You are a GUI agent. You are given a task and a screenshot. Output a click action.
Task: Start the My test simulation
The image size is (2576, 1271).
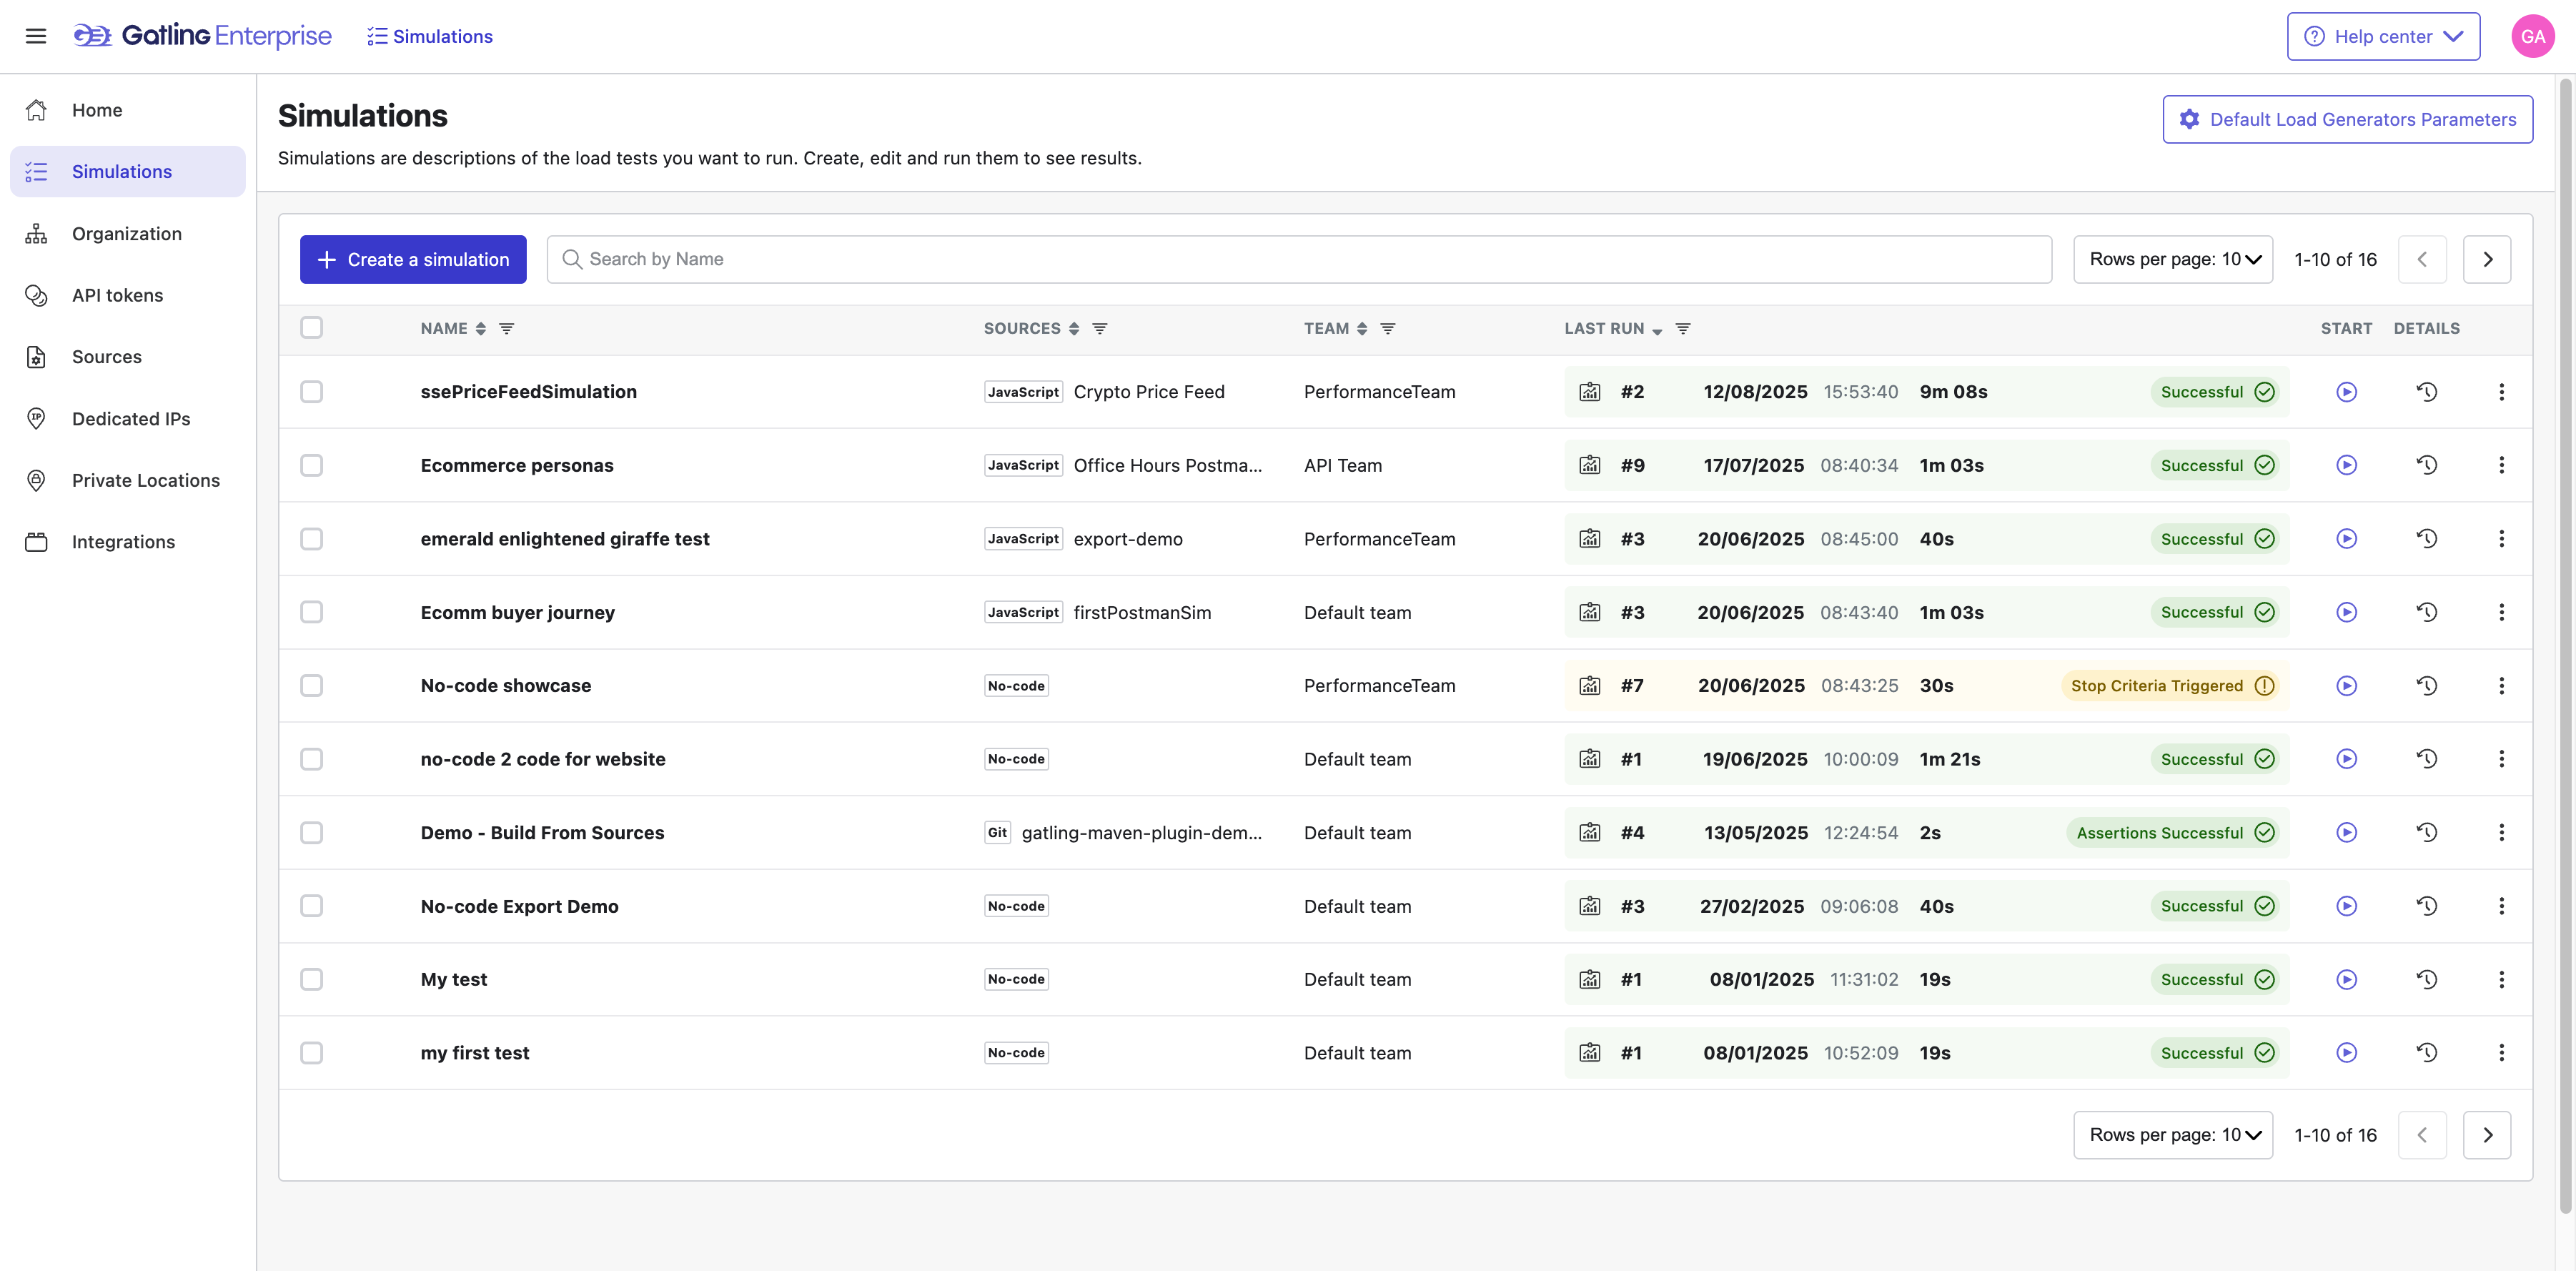2346,980
